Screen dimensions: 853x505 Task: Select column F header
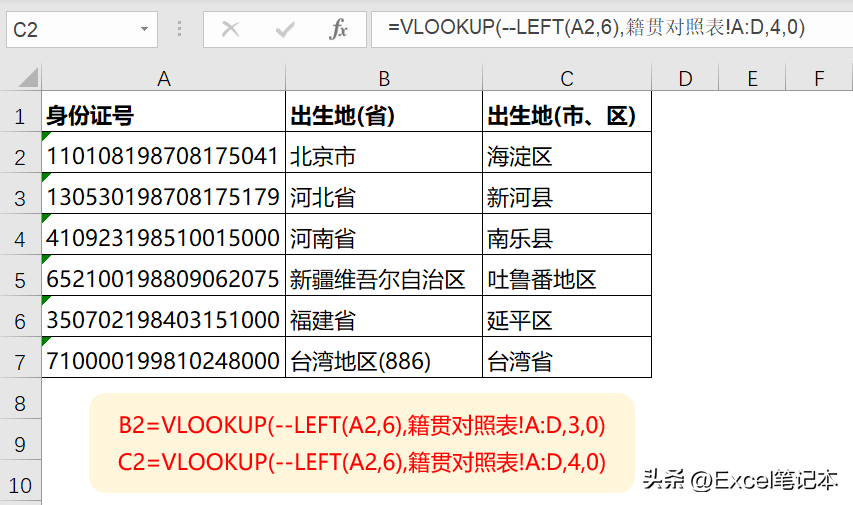click(819, 78)
